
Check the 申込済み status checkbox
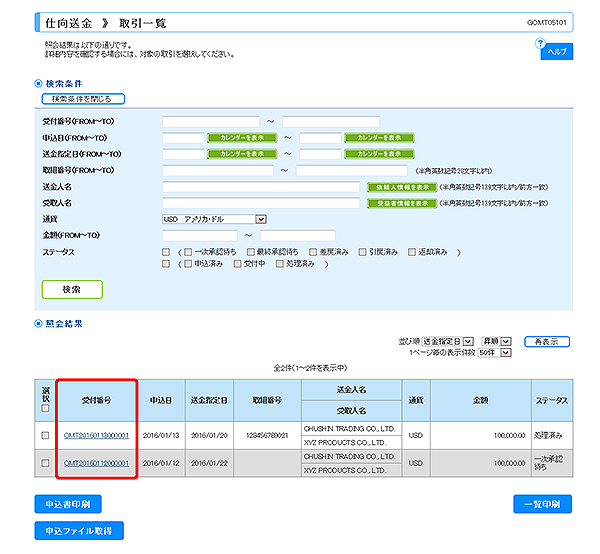[187, 264]
